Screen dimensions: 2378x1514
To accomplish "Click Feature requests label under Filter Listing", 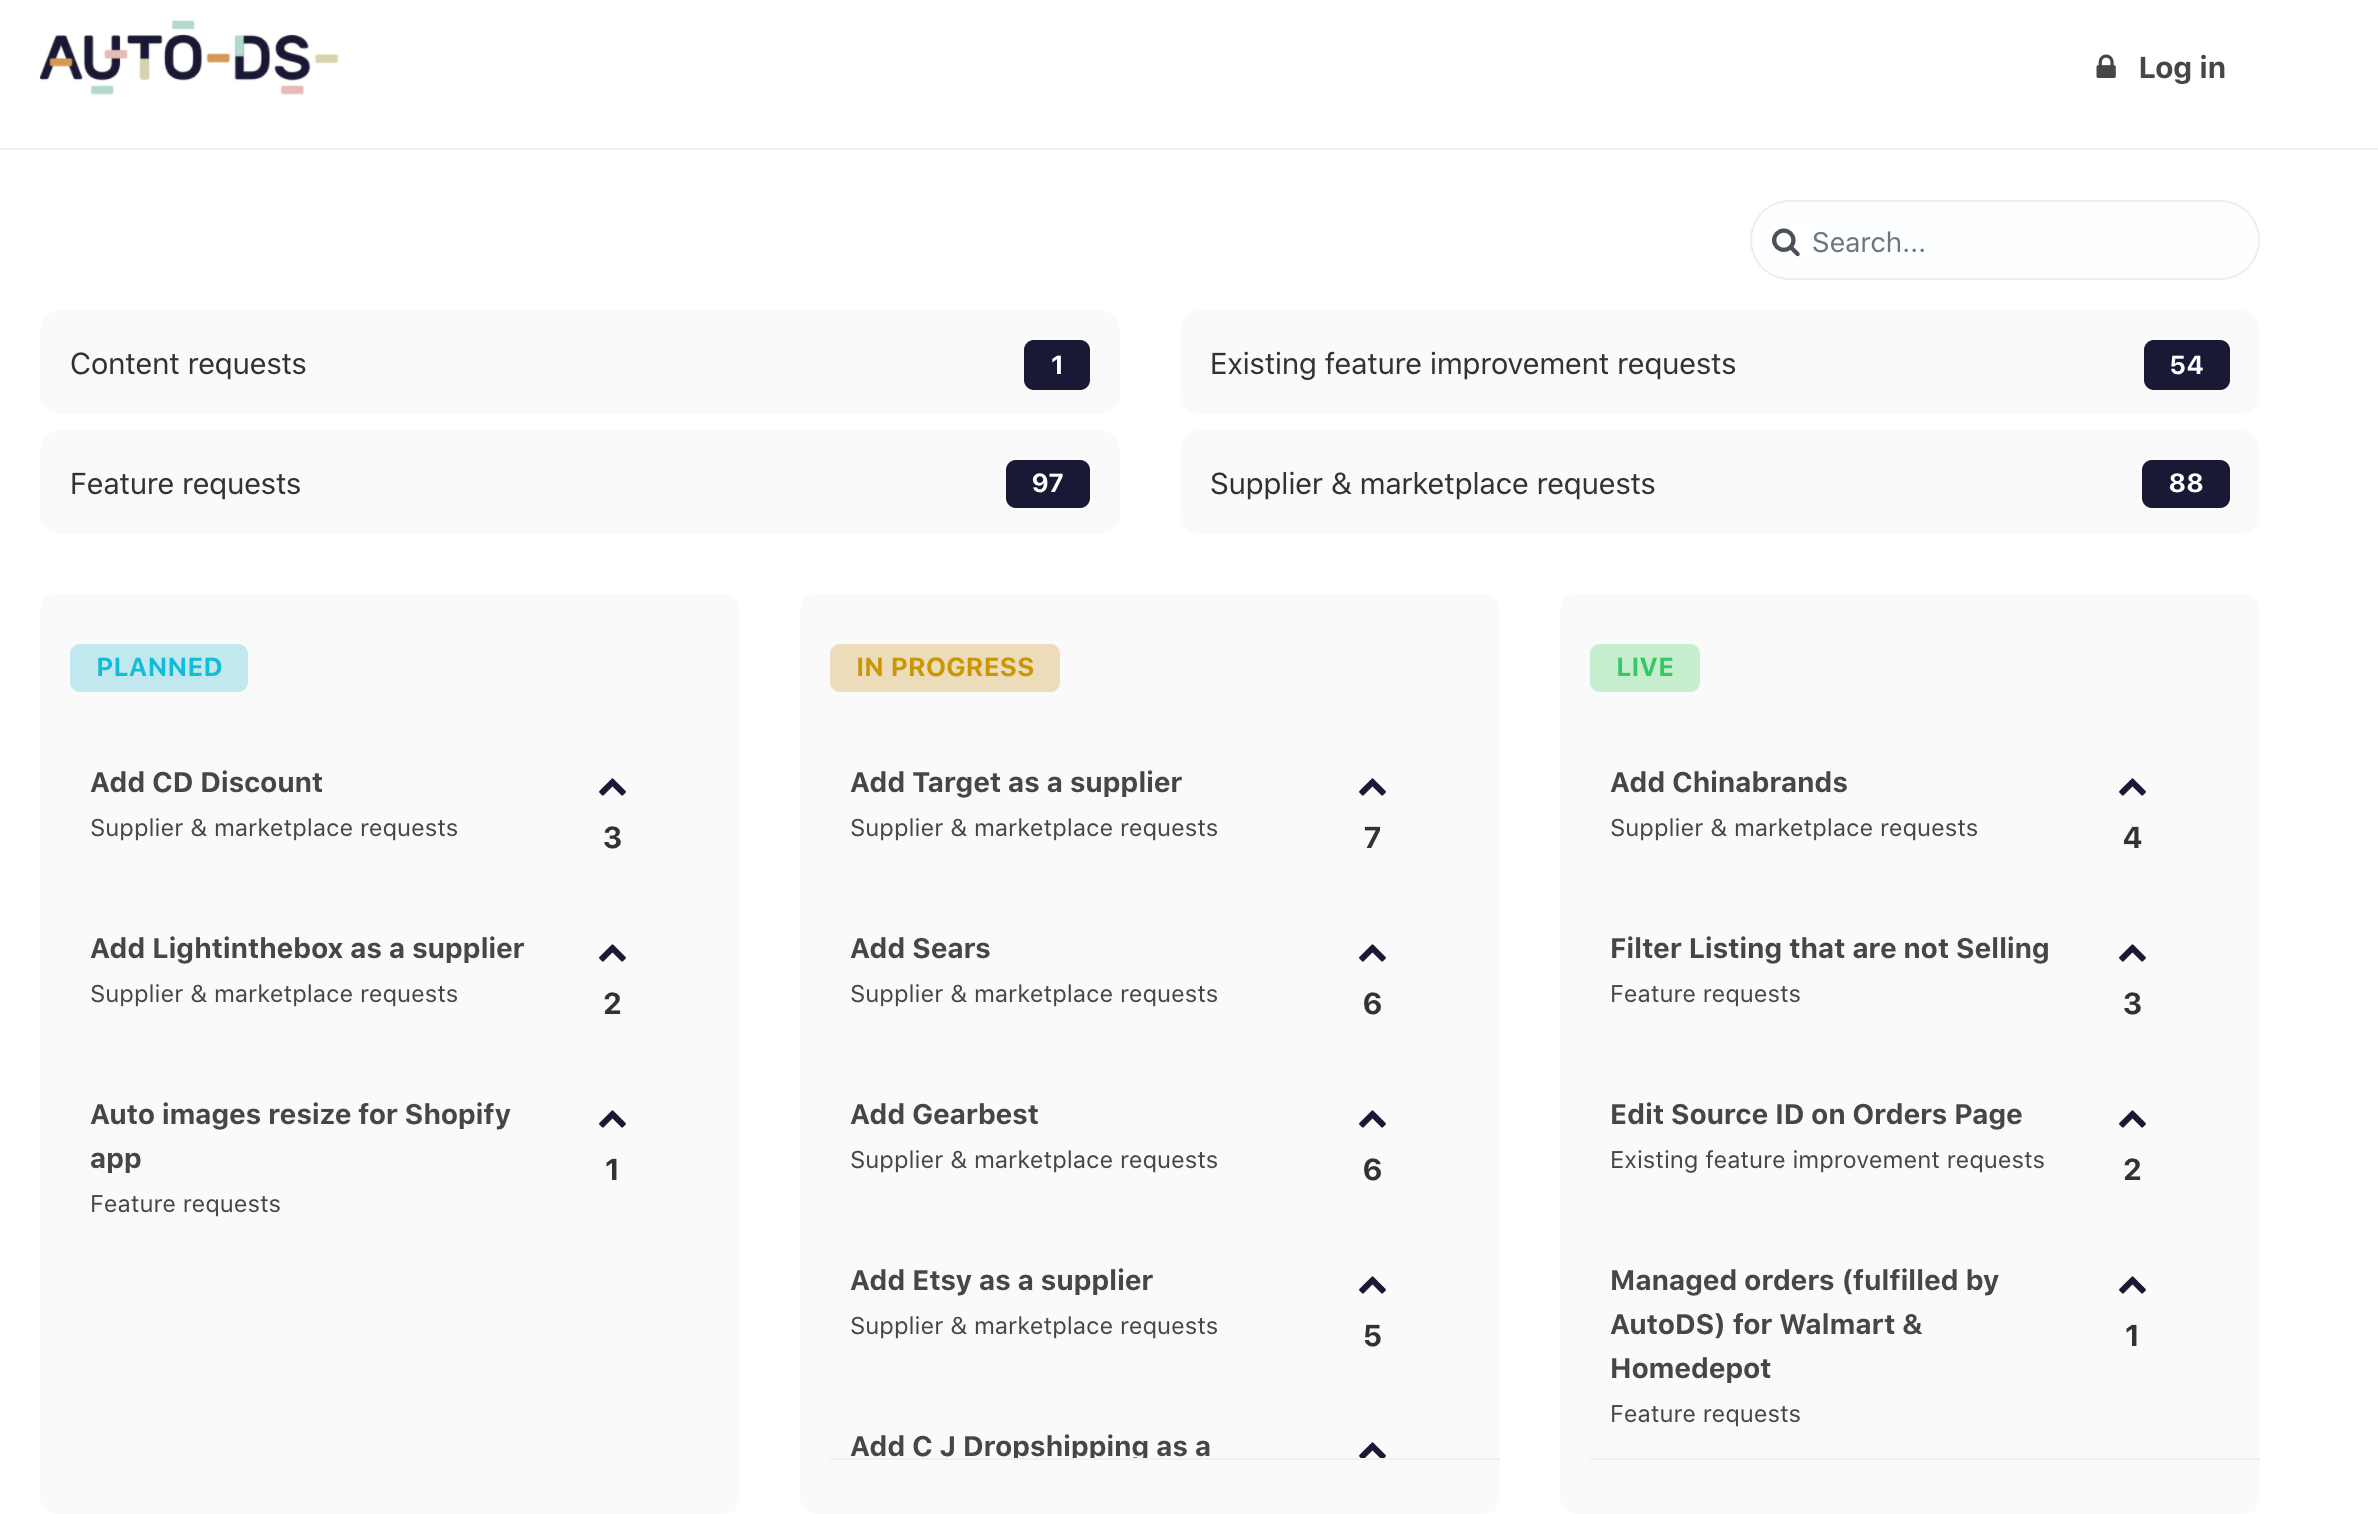I will (x=1705, y=994).
